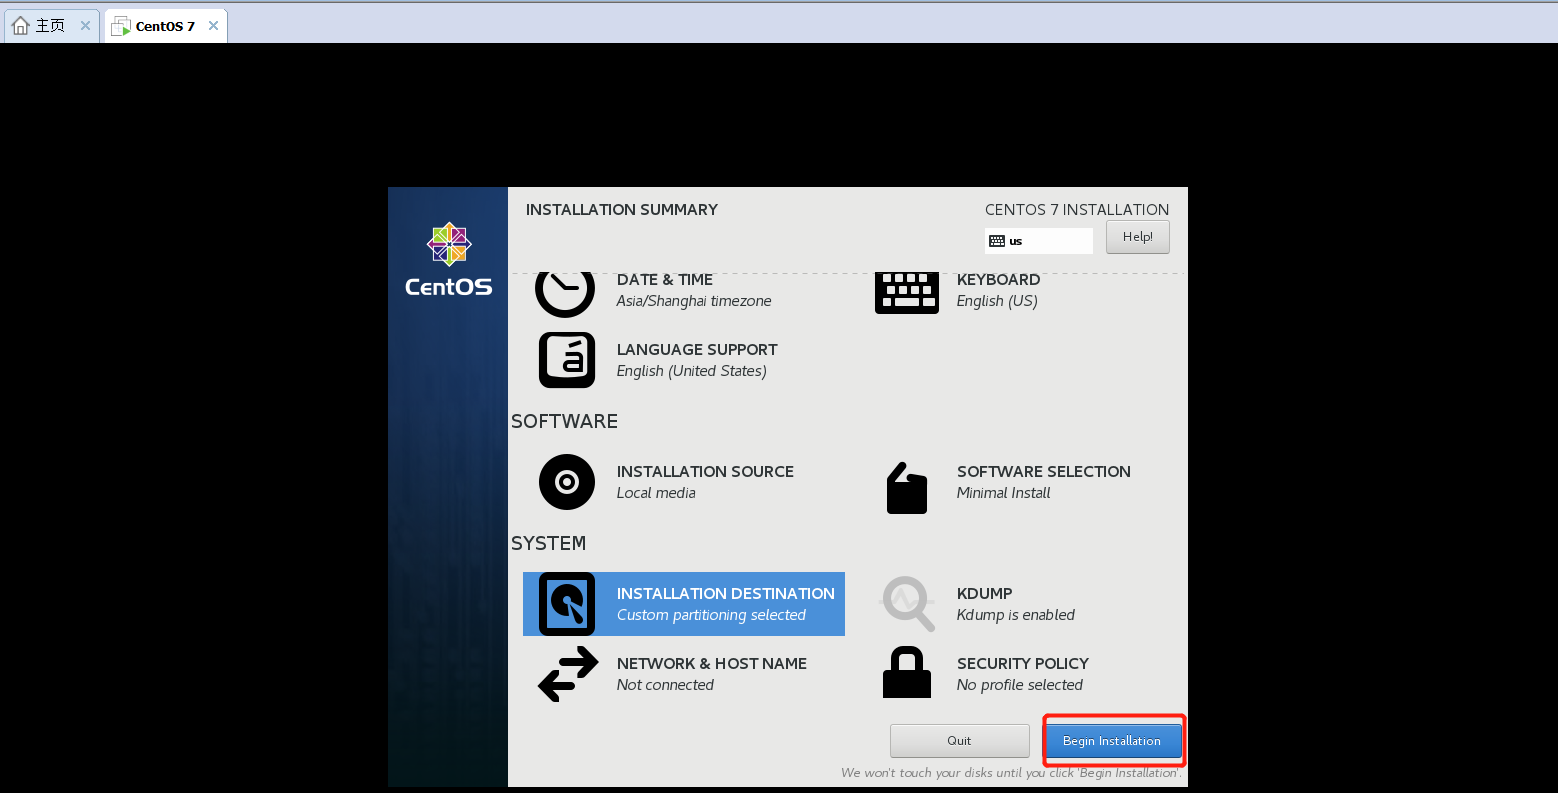
Task: Select KDUMP heading
Action: [985, 594]
